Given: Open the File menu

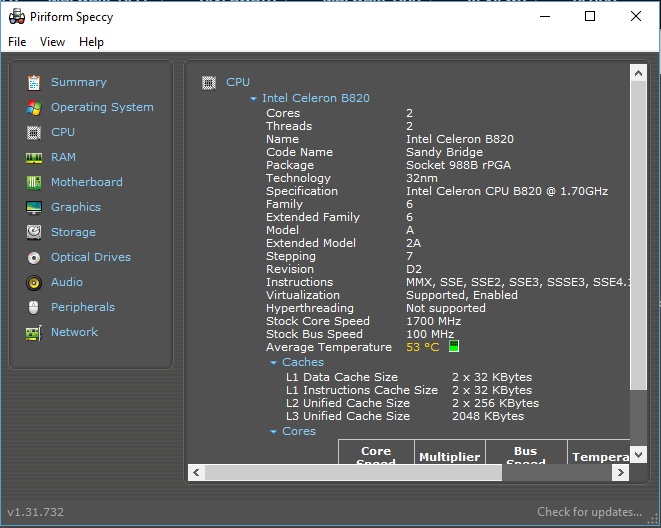Looking at the screenshot, I should coord(17,42).
